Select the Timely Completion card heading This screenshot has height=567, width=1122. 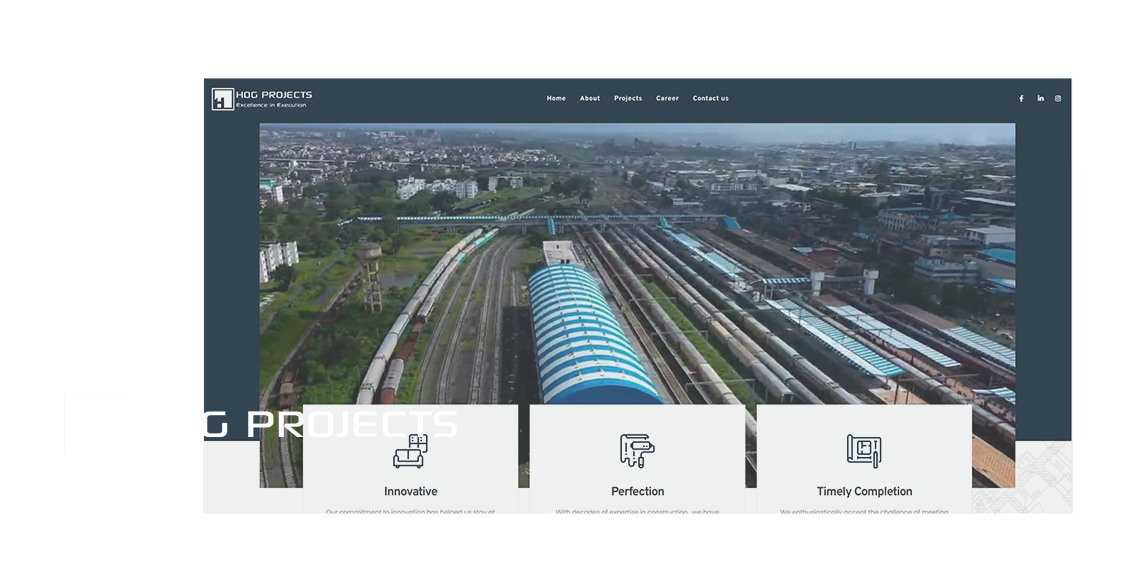(864, 491)
